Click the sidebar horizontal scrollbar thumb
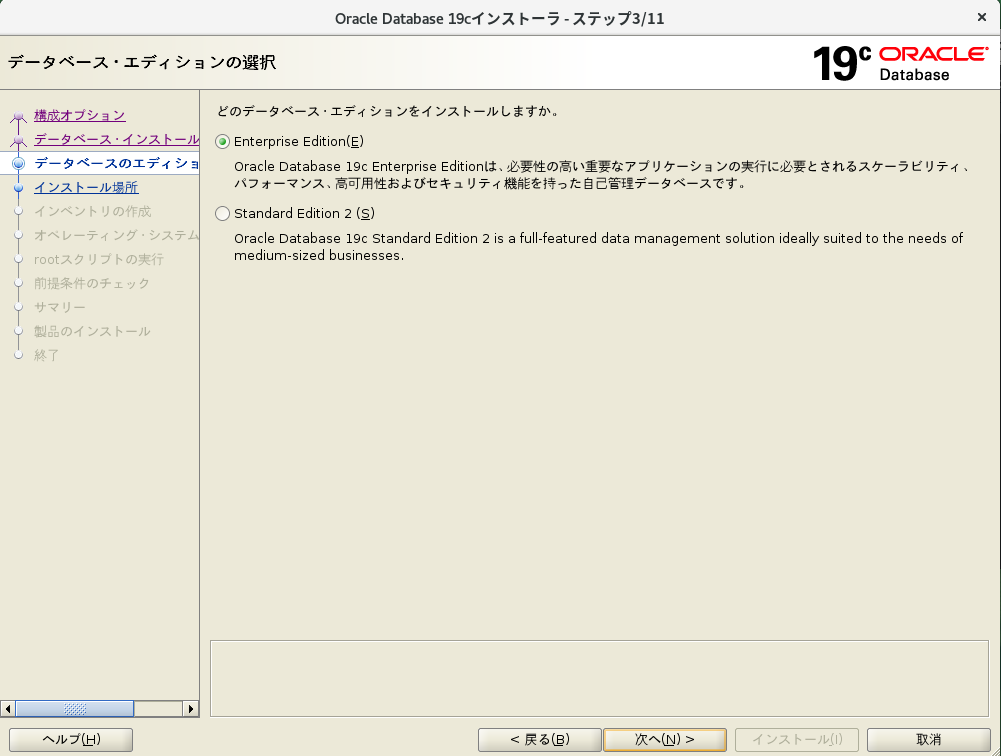This screenshot has height=756, width=1001. click(75, 708)
